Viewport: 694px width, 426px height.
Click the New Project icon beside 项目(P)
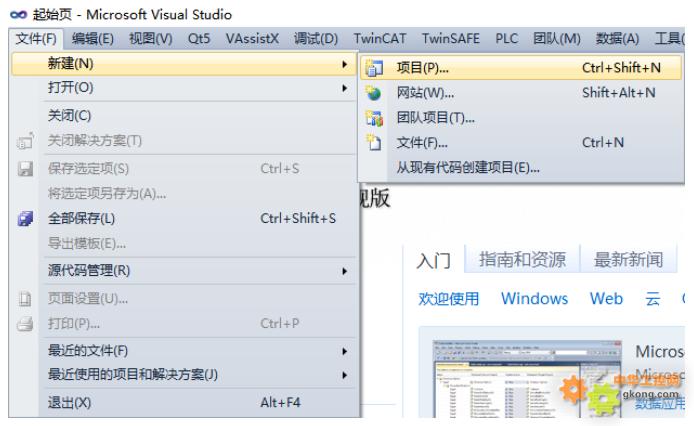(374, 68)
